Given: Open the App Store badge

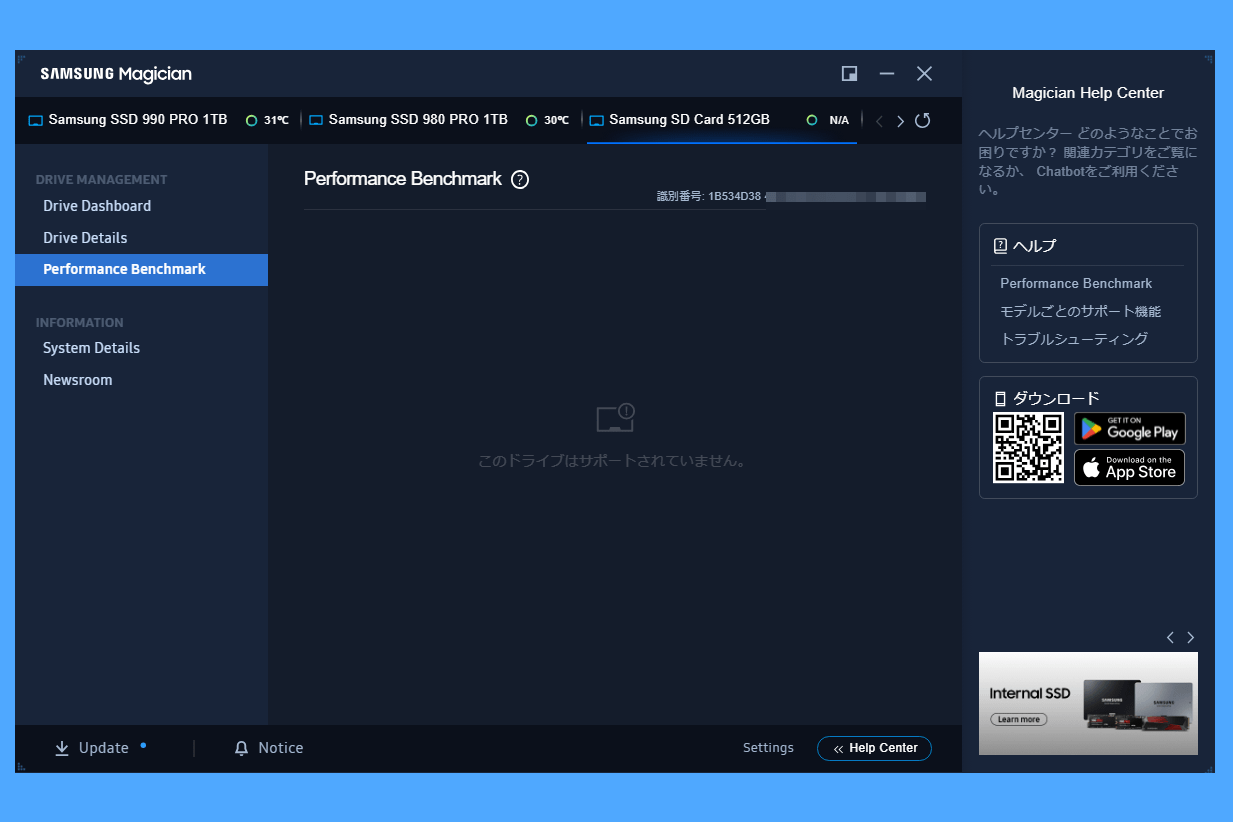Looking at the screenshot, I should point(1129,468).
